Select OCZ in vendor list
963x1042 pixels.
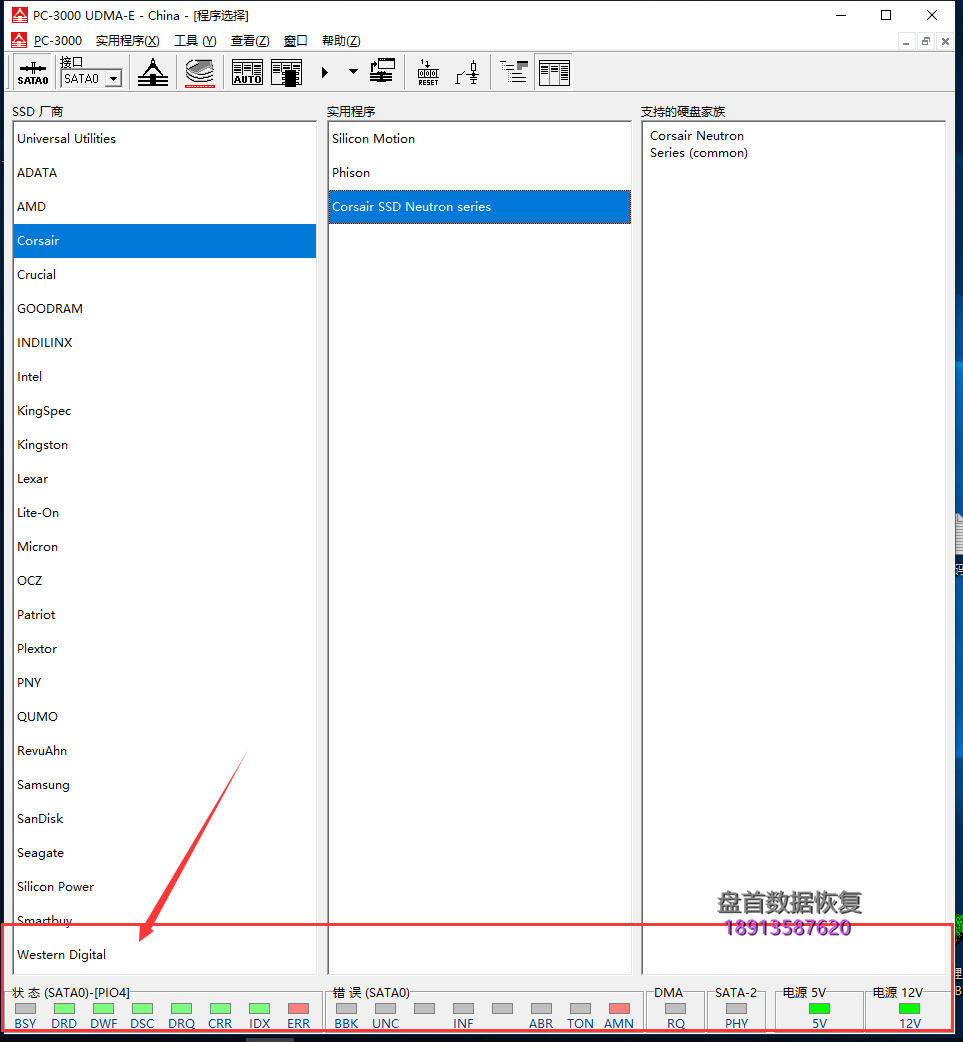[x=164, y=581]
